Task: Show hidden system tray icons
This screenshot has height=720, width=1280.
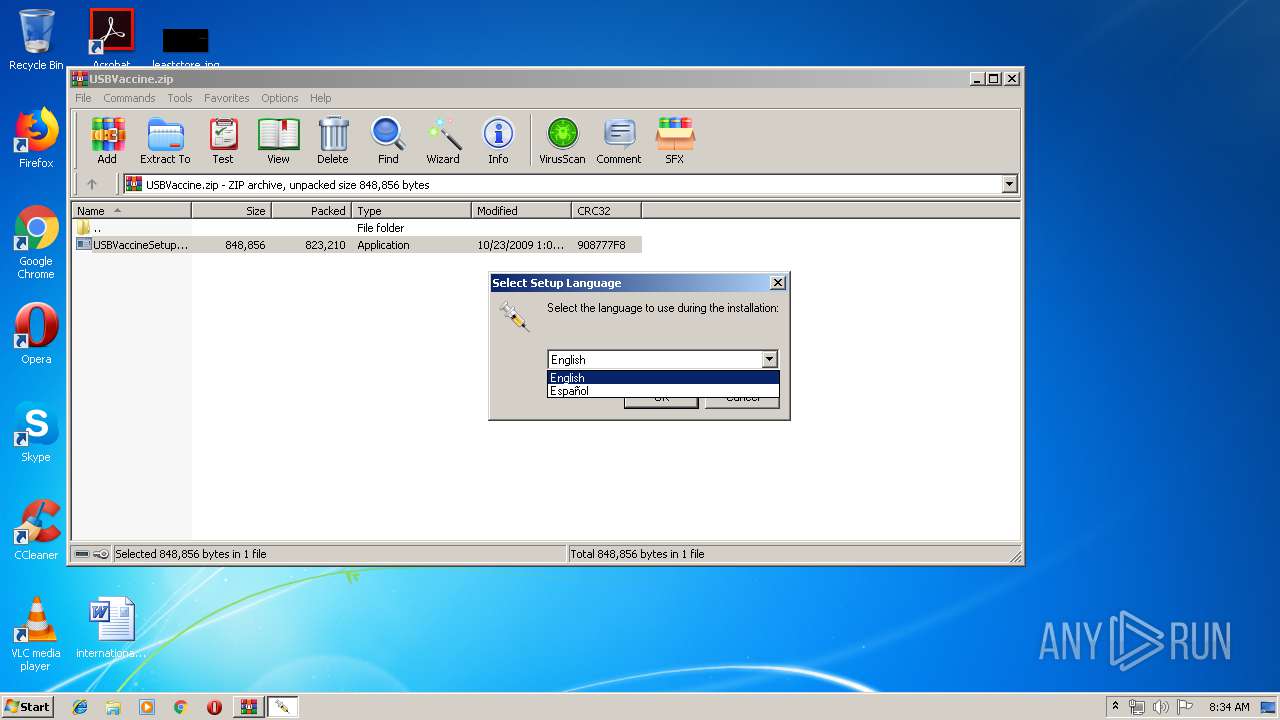Action: point(1115,707)
